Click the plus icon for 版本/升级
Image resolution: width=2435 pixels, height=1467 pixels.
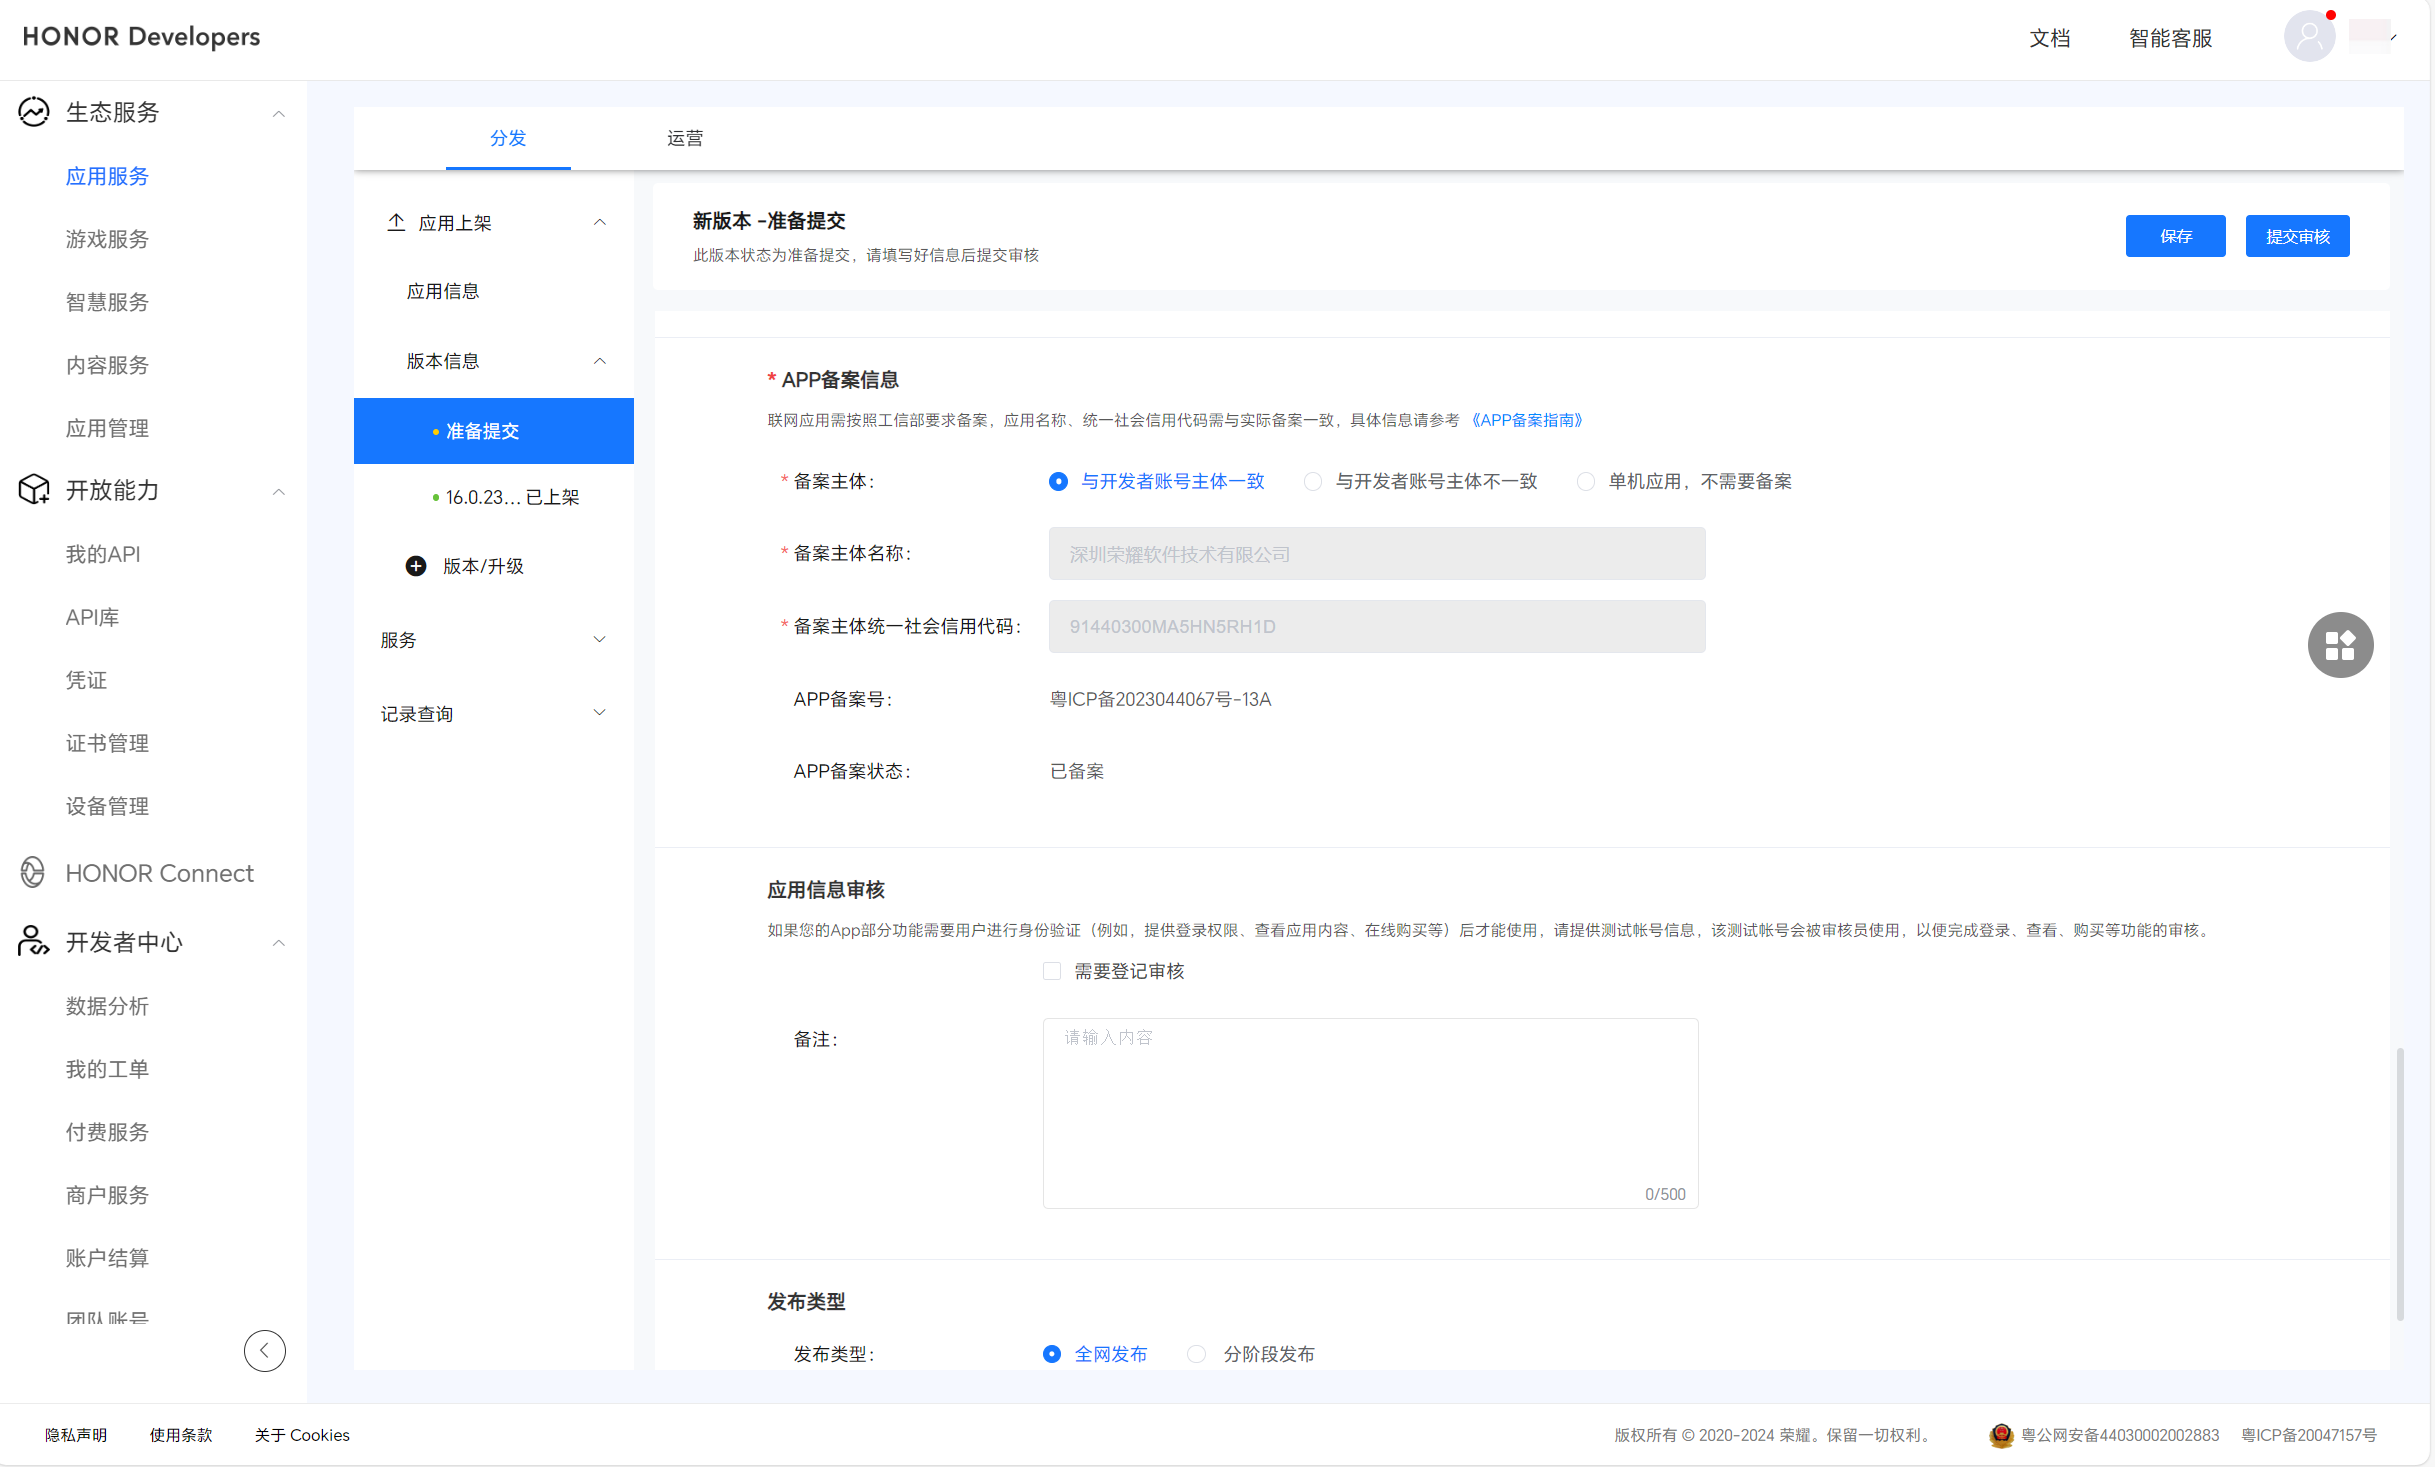415,566
